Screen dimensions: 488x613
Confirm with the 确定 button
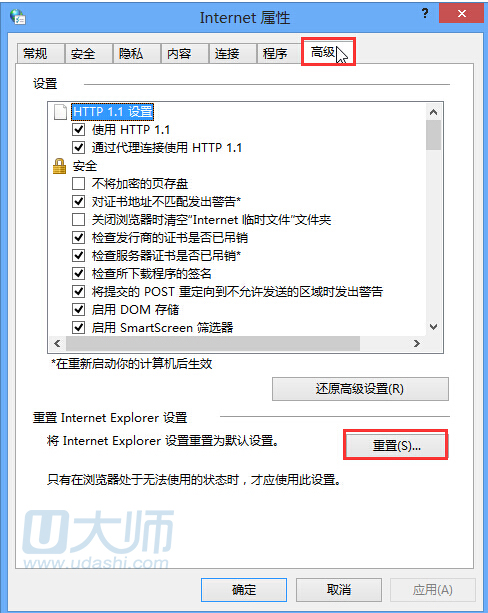(x=244, y=590)
